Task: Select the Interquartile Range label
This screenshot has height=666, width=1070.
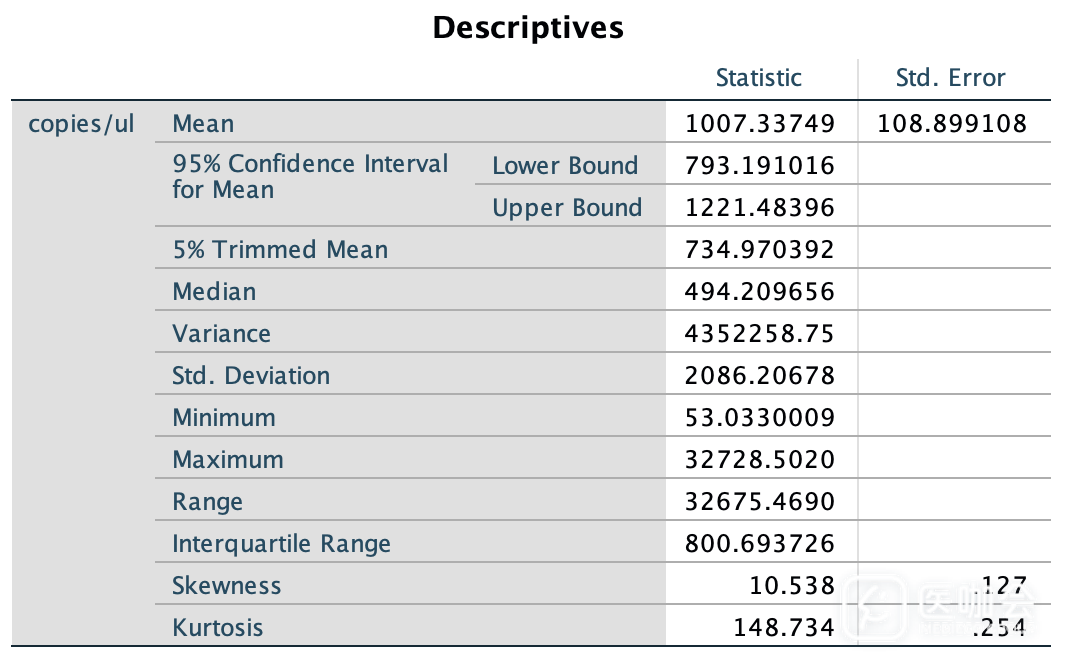Action: (281, 544)
